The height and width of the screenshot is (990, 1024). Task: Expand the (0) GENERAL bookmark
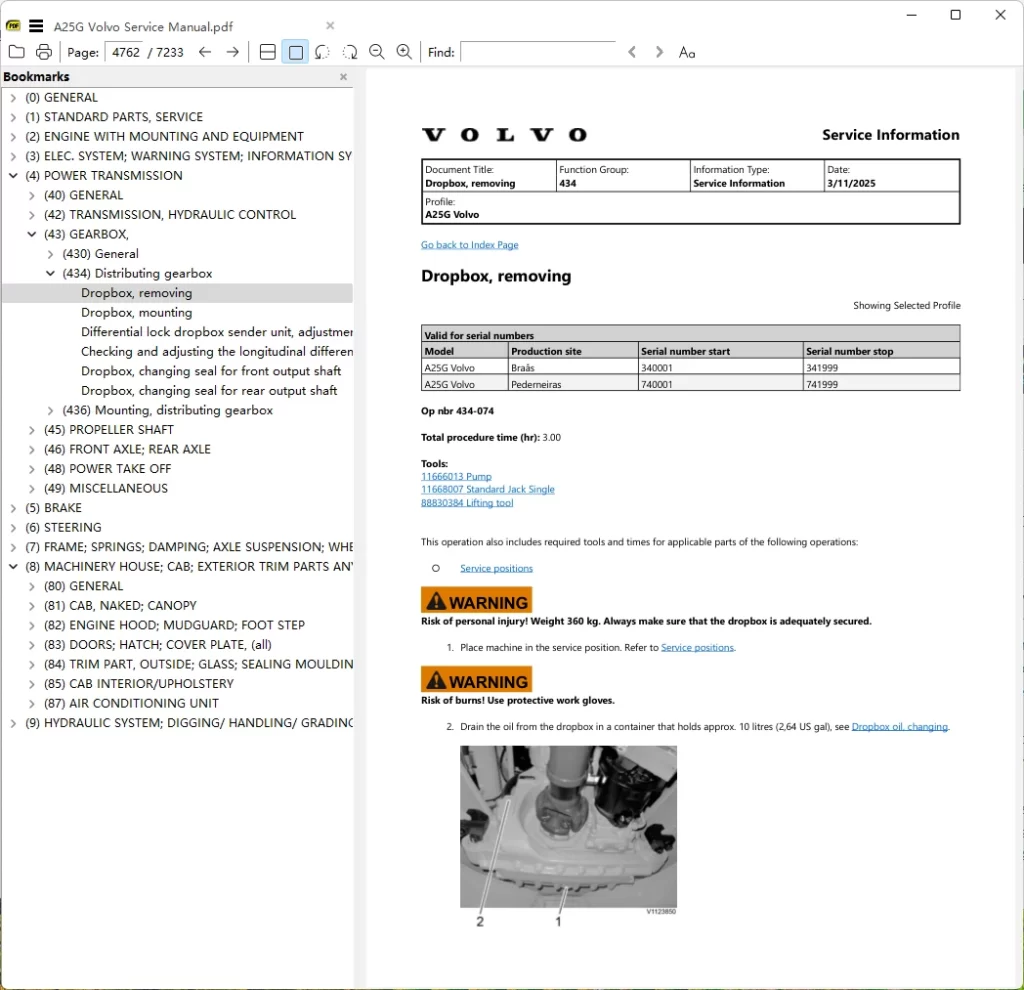[13, 98]
